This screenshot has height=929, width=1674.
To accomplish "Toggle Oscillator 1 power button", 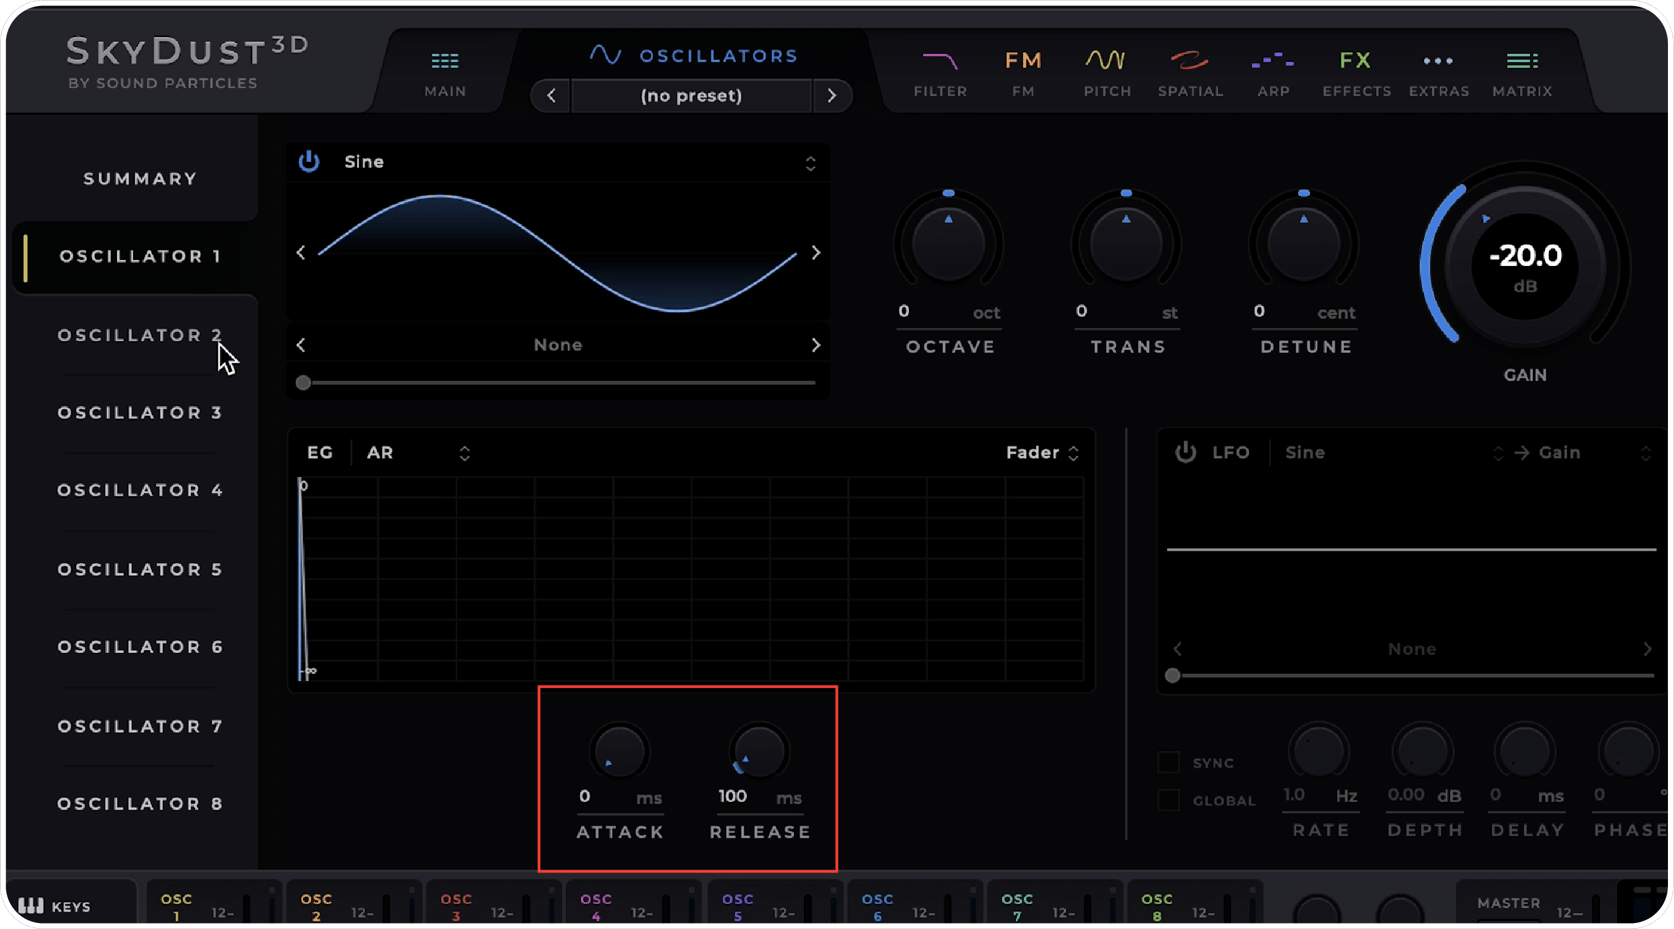I will point(309,161).
